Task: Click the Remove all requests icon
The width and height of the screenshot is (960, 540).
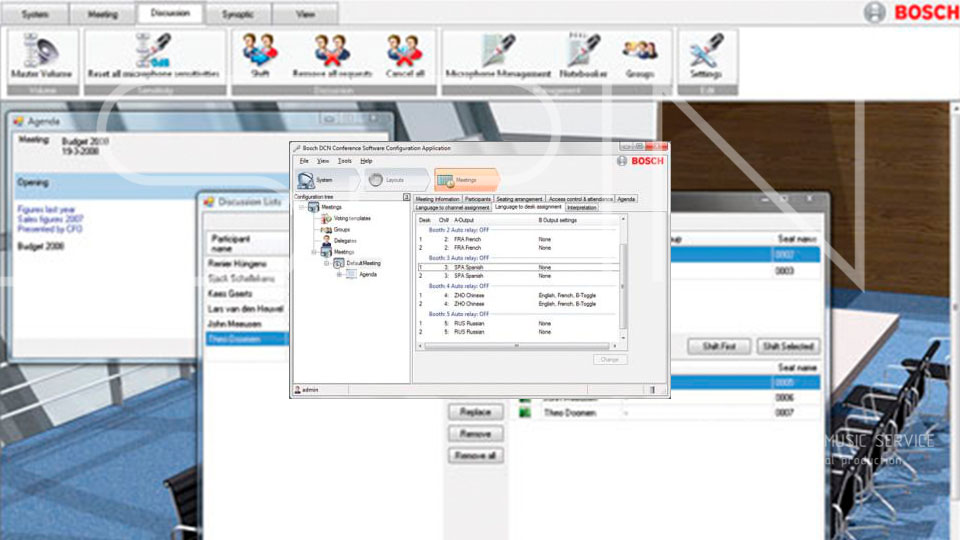Action: pos(332,56)
